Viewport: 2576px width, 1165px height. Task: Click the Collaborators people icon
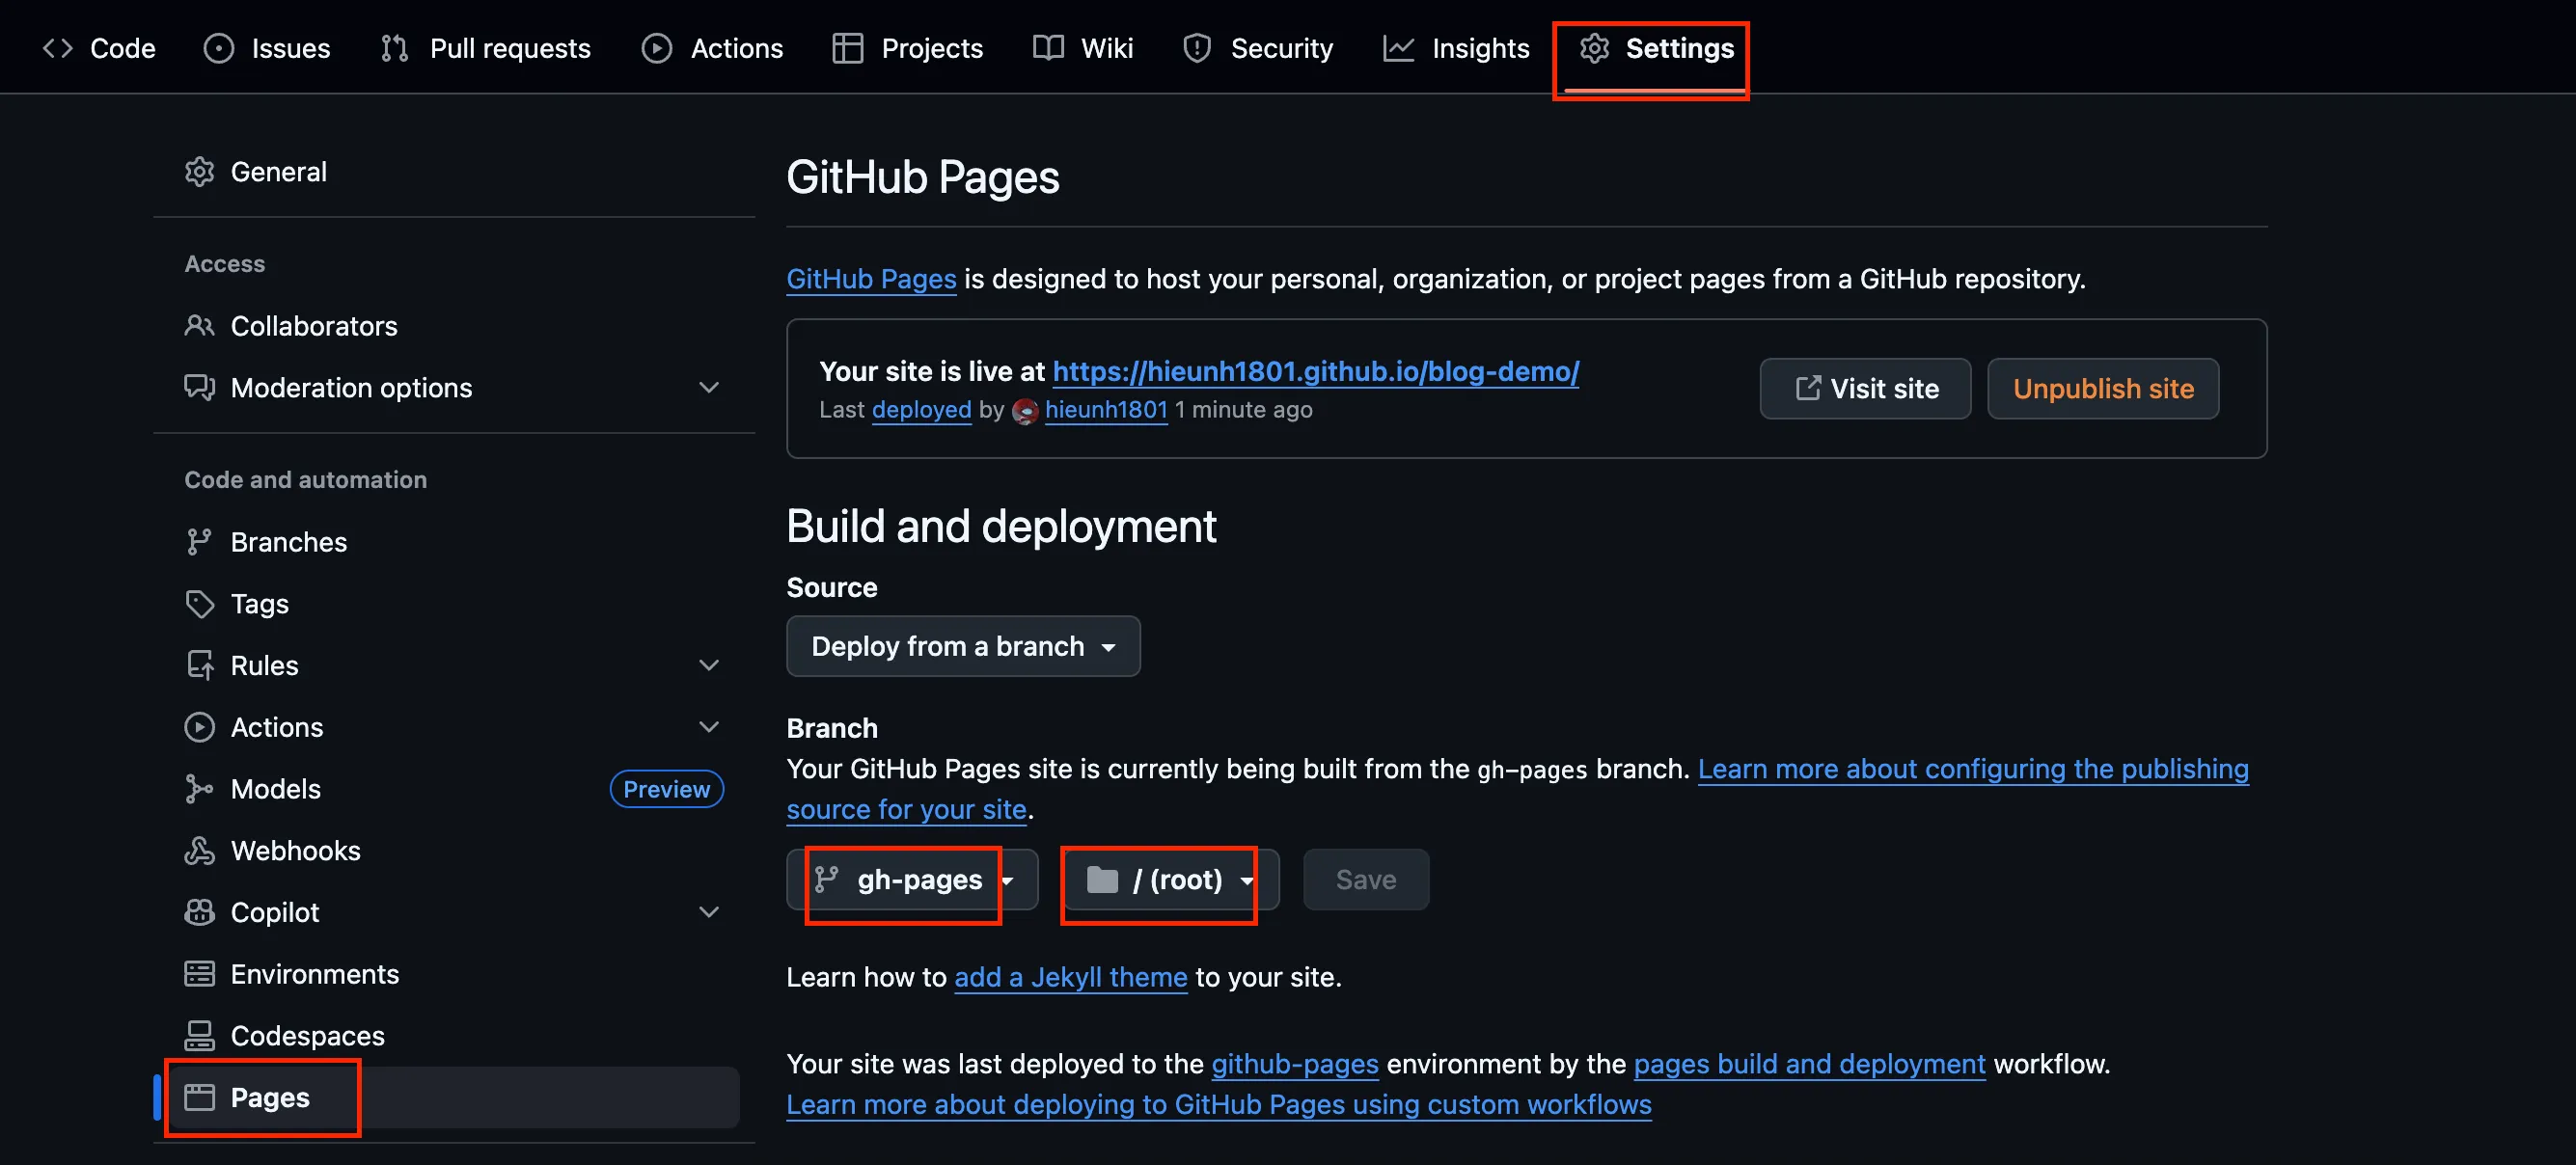point(199,326)
